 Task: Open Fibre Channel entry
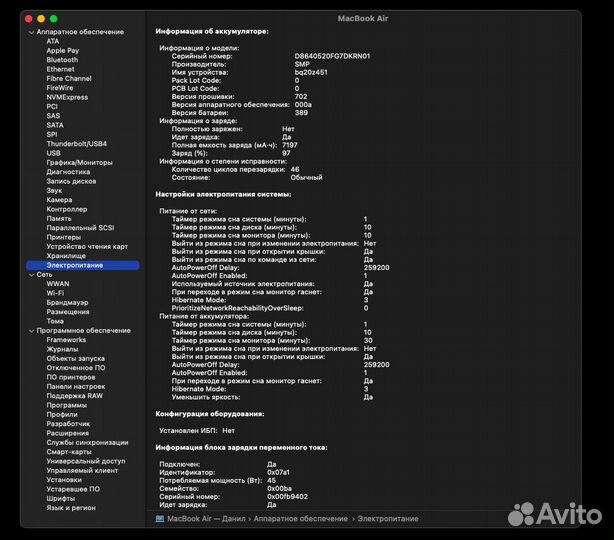coord(69,78)
